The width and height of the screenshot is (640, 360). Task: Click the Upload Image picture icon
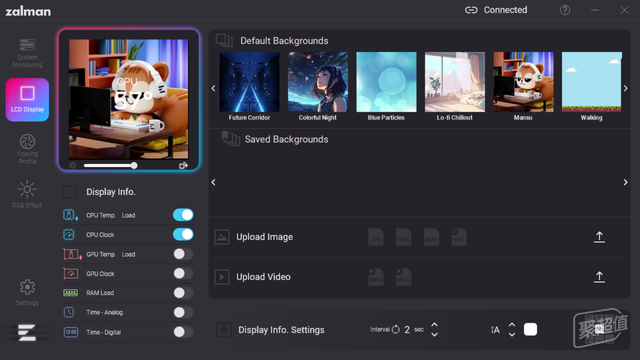(x=222, y=237)
